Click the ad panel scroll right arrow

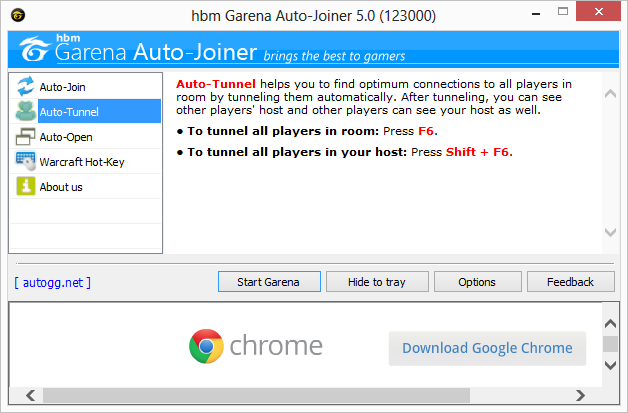pos(580,395)
